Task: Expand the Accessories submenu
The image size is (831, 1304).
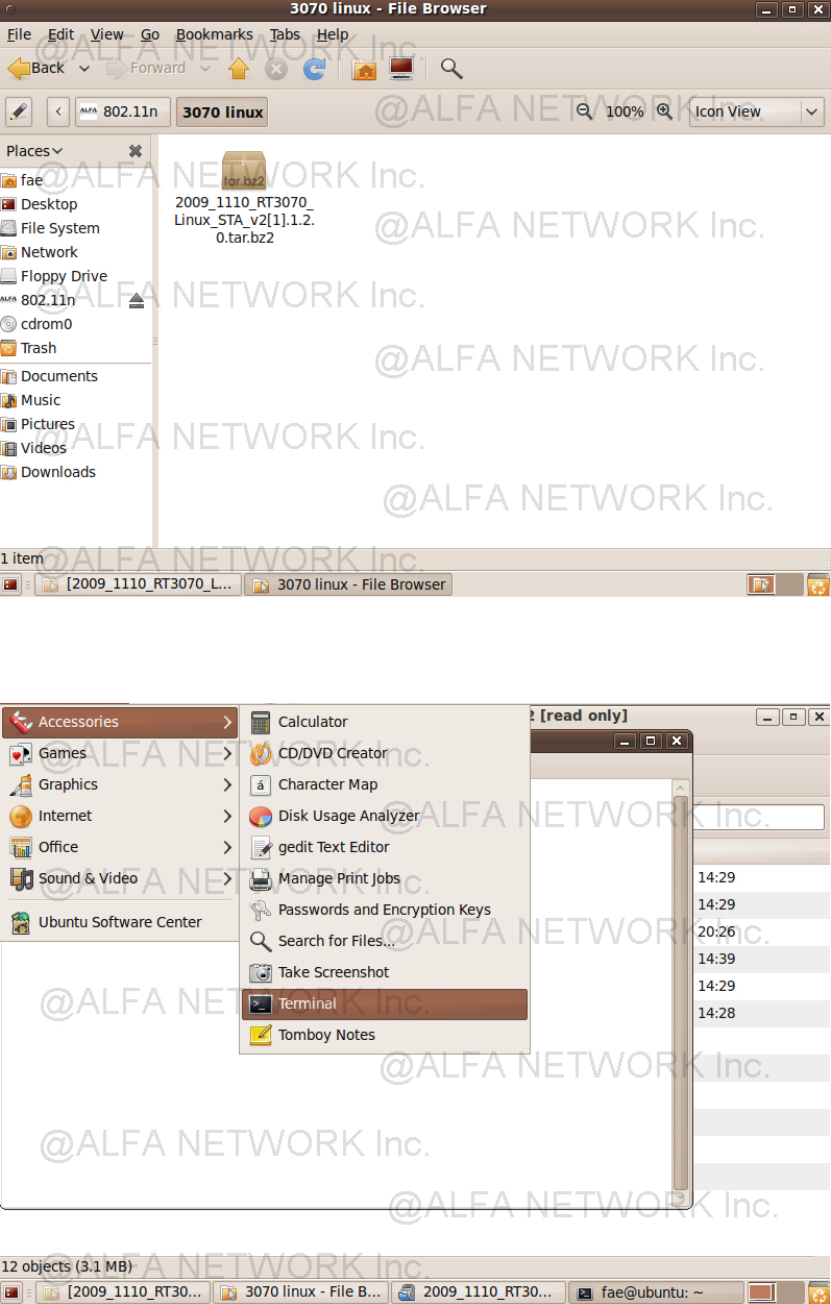Action: pos(120,722)
